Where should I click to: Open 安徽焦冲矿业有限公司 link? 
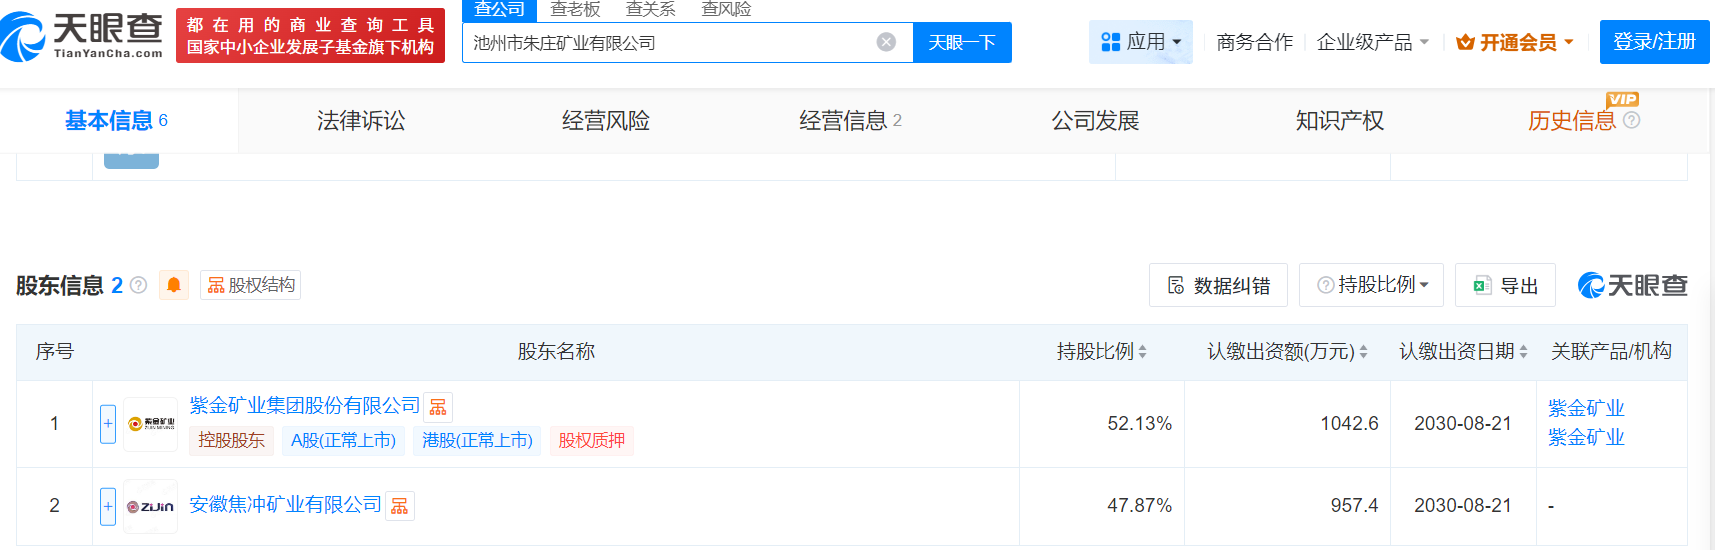[285, 504]
